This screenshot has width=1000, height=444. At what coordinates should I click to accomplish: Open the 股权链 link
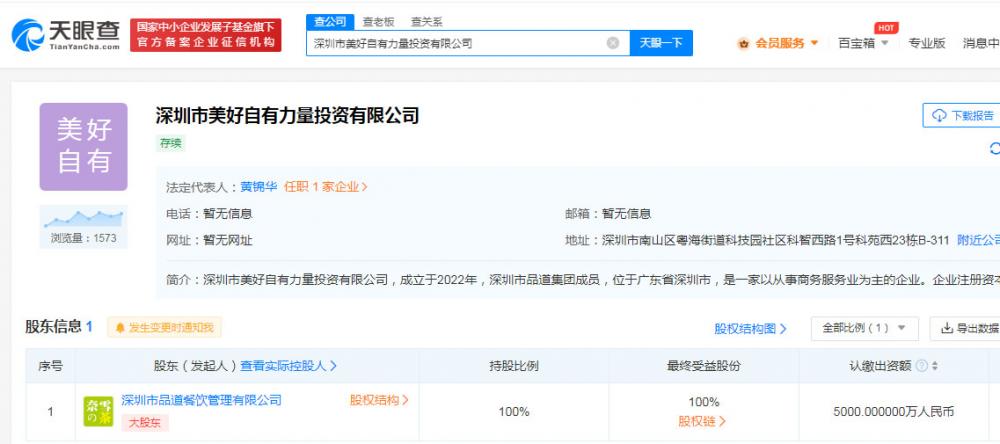coord(702,422)
